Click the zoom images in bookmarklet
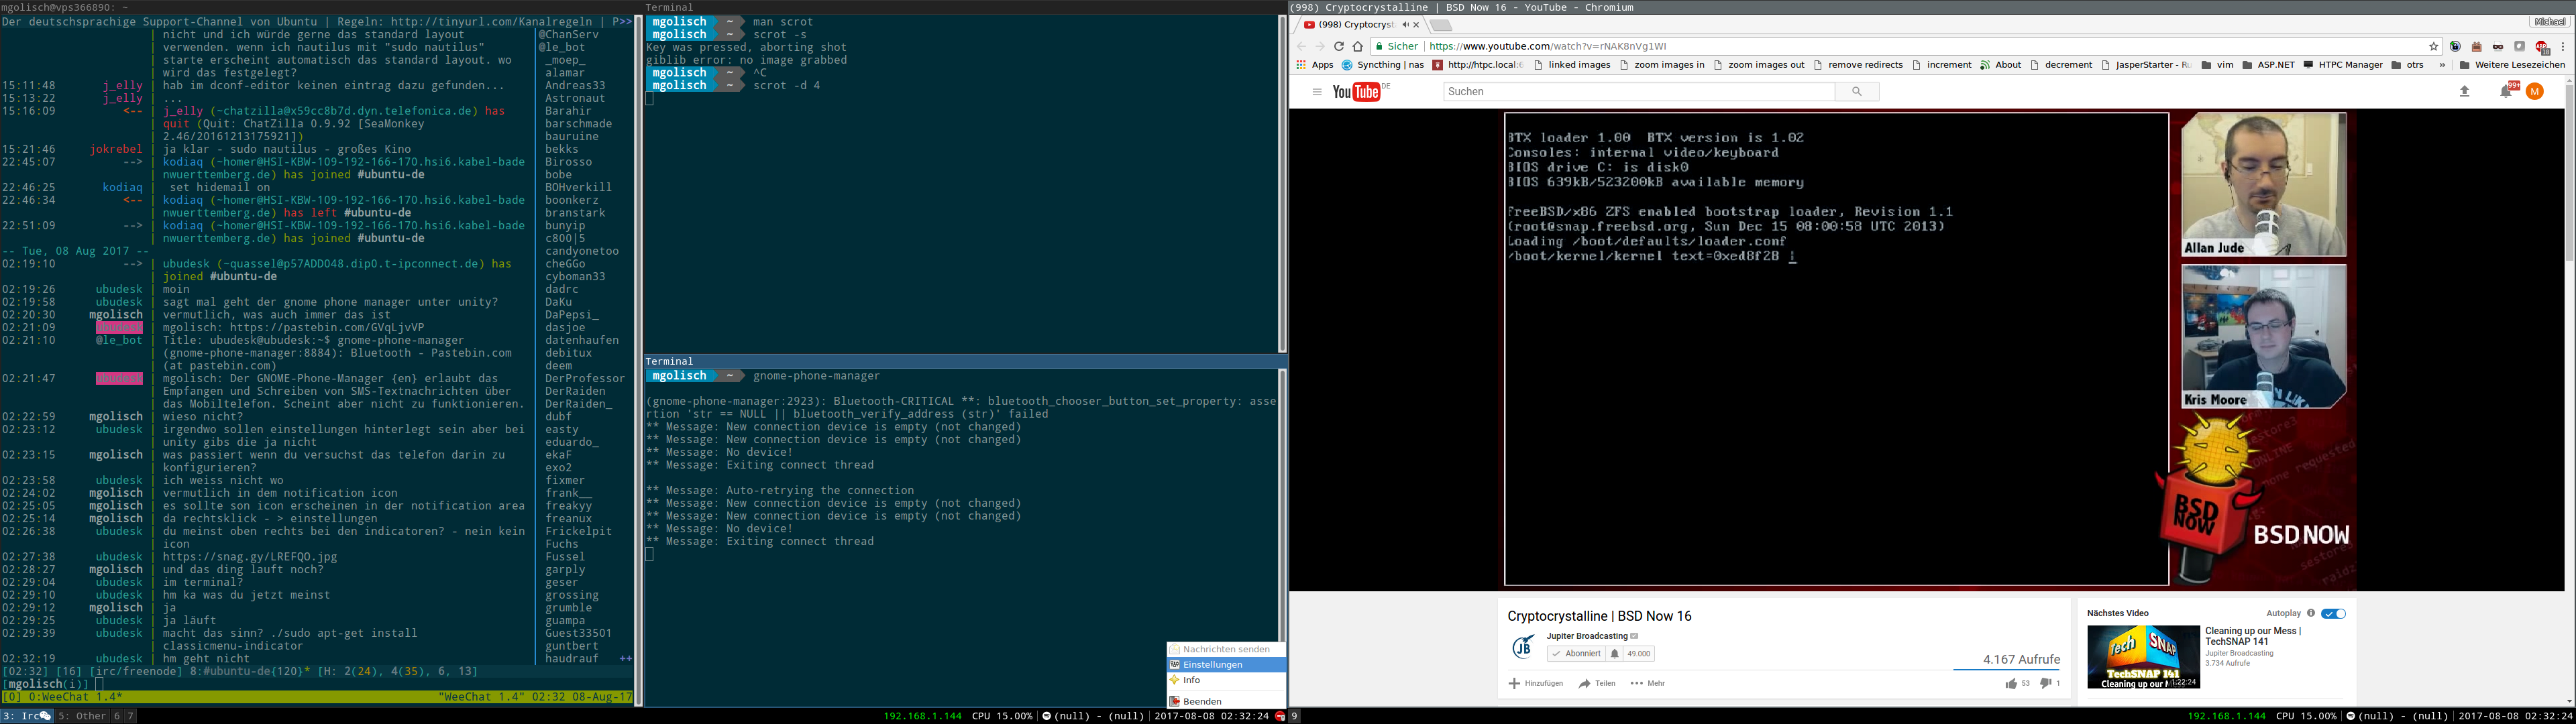2576x724 pixels. (1662, 65)
